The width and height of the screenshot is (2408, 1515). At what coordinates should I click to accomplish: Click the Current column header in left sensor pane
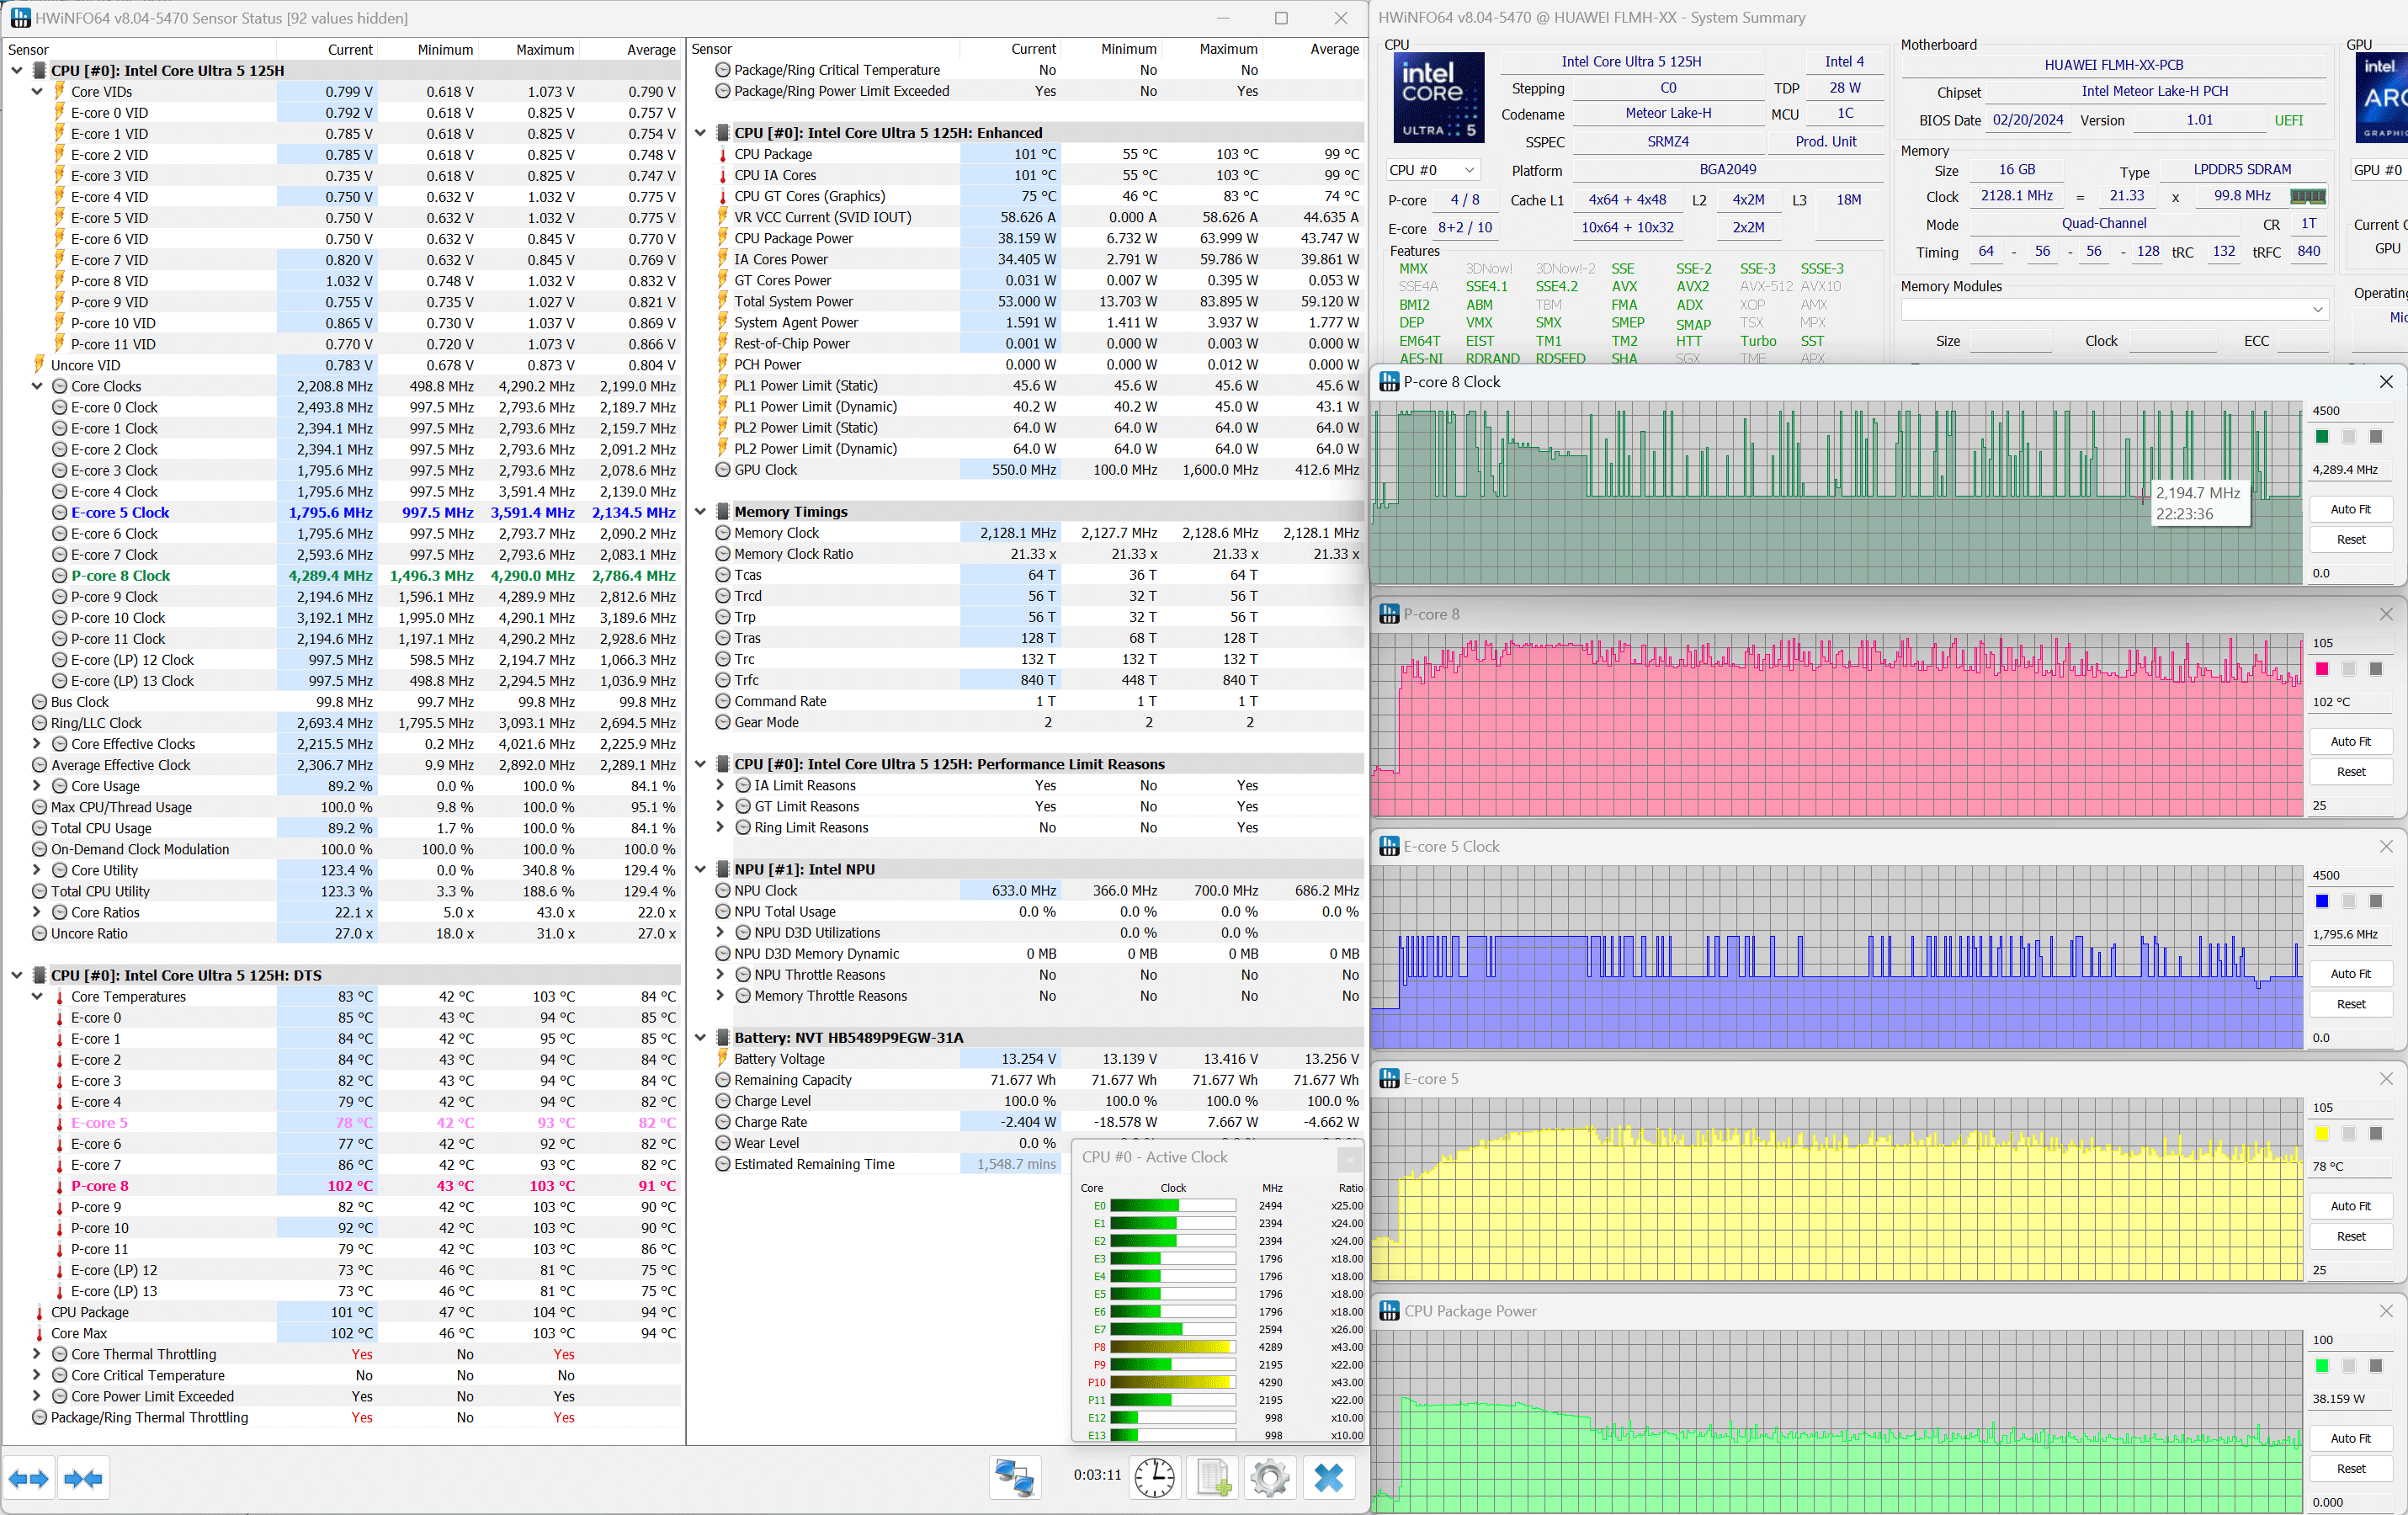point(328,49)
